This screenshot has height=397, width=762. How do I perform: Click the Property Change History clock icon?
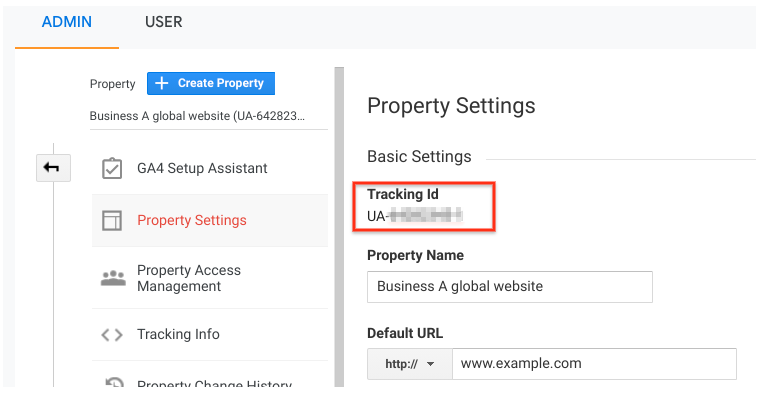[114, 382]
